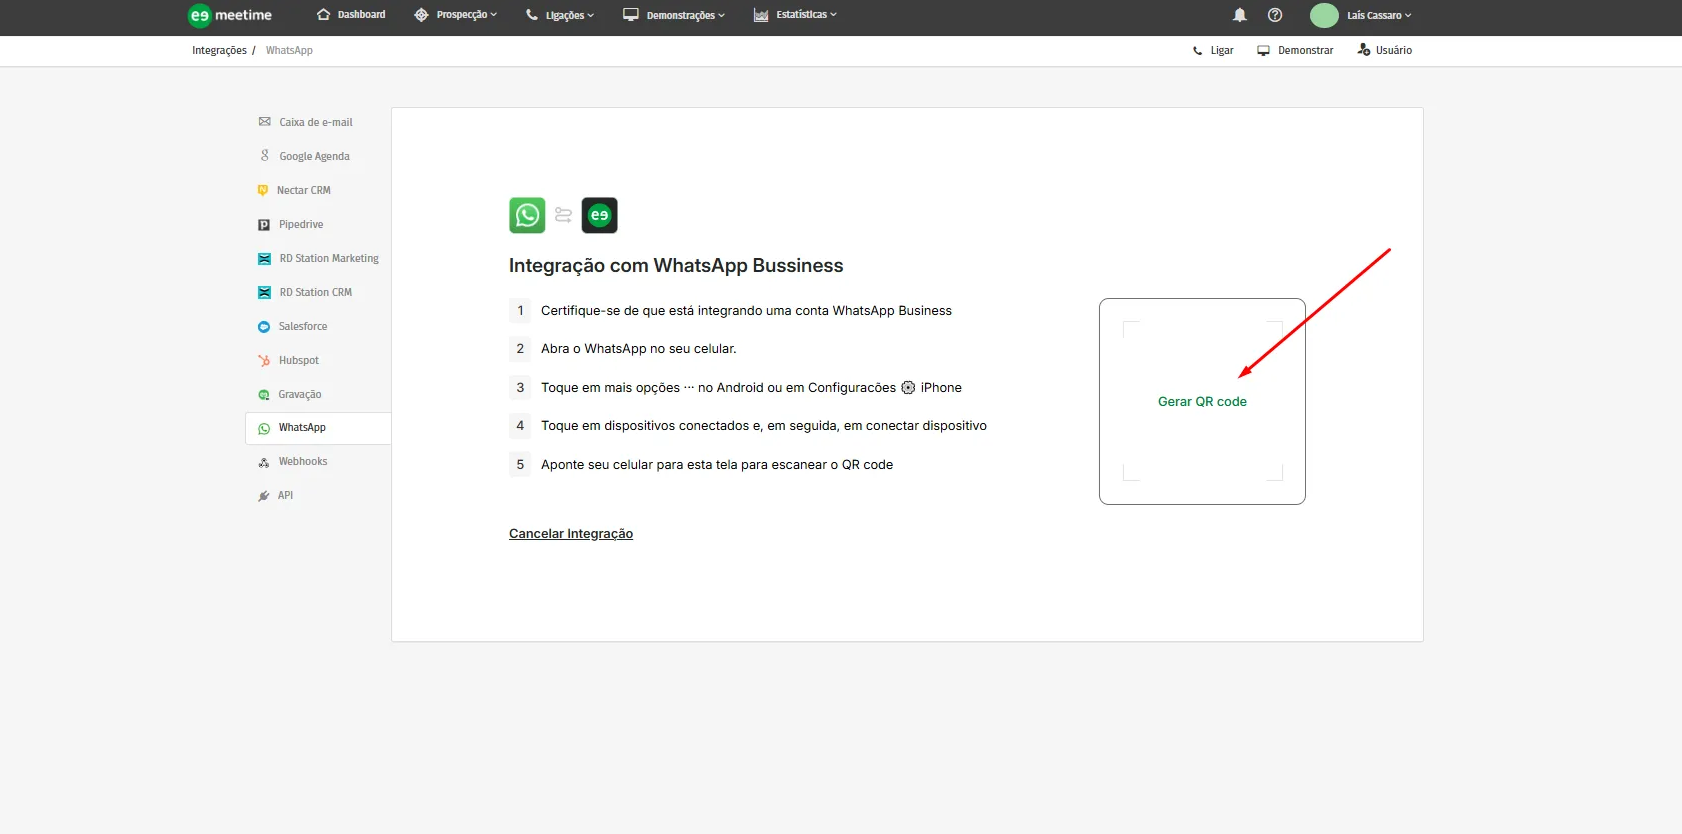Click Cancelar Integração link
Screen dimensions: 1682x834
[x=571, y=534]
